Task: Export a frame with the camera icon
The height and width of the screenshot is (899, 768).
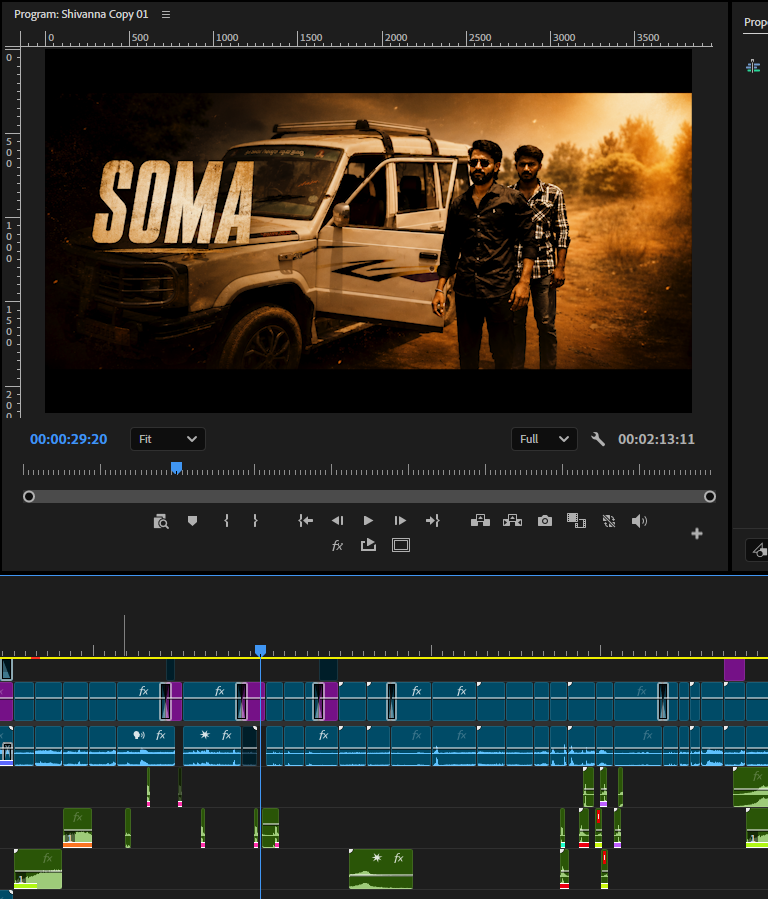Action: (544, 521)
